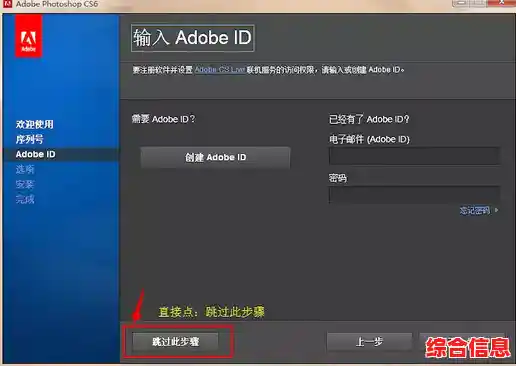Click the Photoshop CS6 title bar icon
Image resolution: width=516 pixels, height=366 pixels.
7,4
